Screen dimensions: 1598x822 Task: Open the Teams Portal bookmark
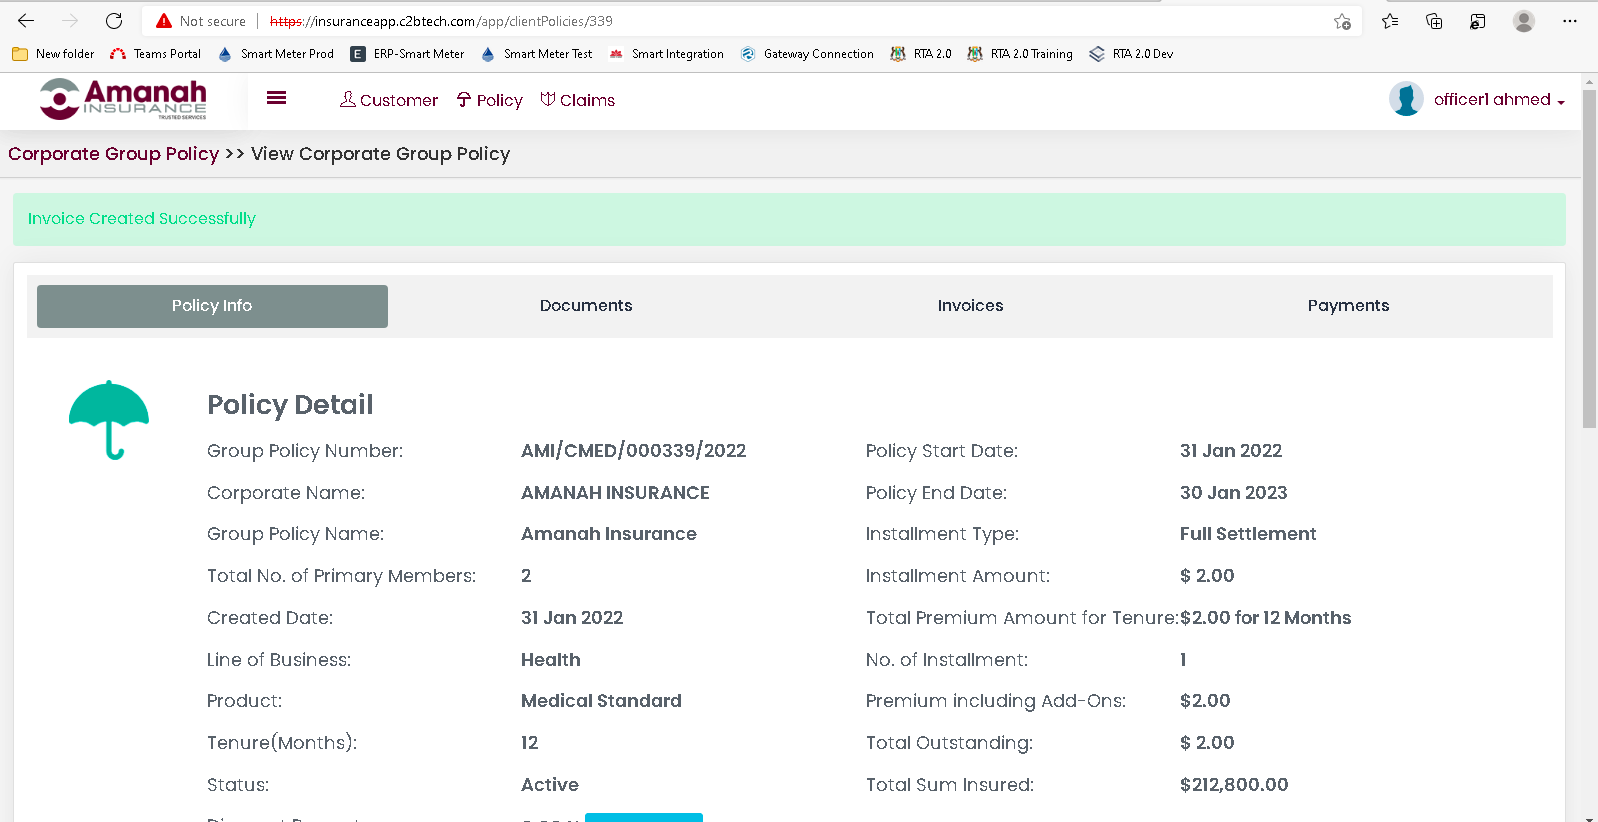[155, 54]
